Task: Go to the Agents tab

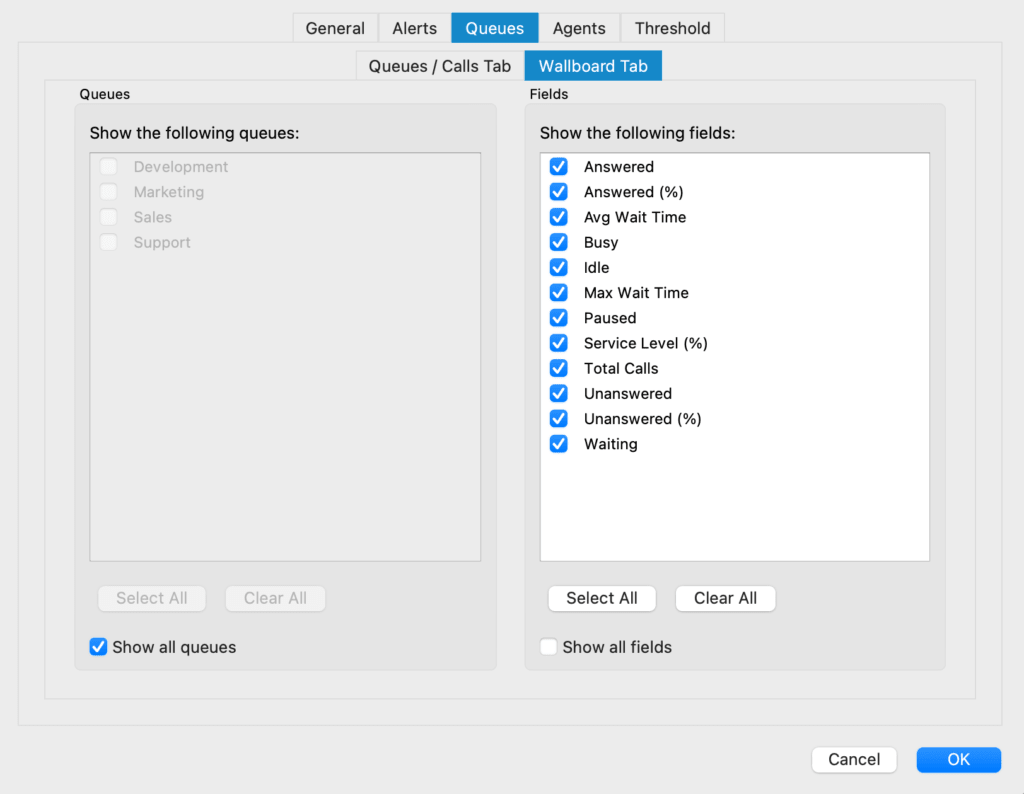Action: [x=579, y=28]
